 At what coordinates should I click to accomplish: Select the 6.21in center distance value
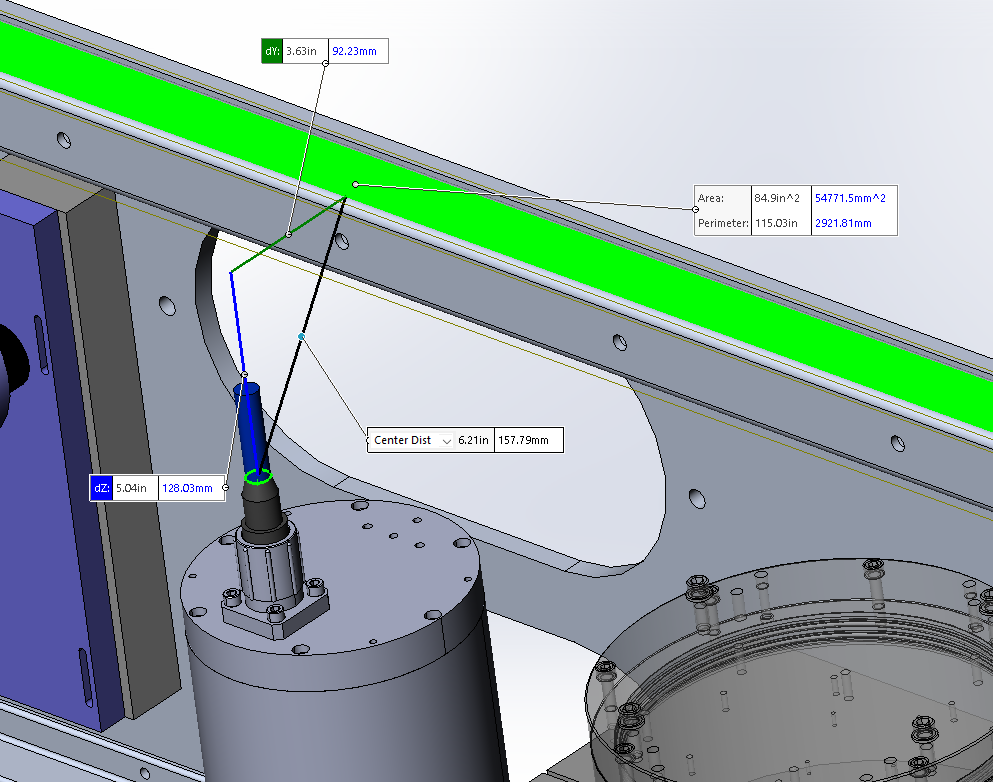(x=473, y=440)
